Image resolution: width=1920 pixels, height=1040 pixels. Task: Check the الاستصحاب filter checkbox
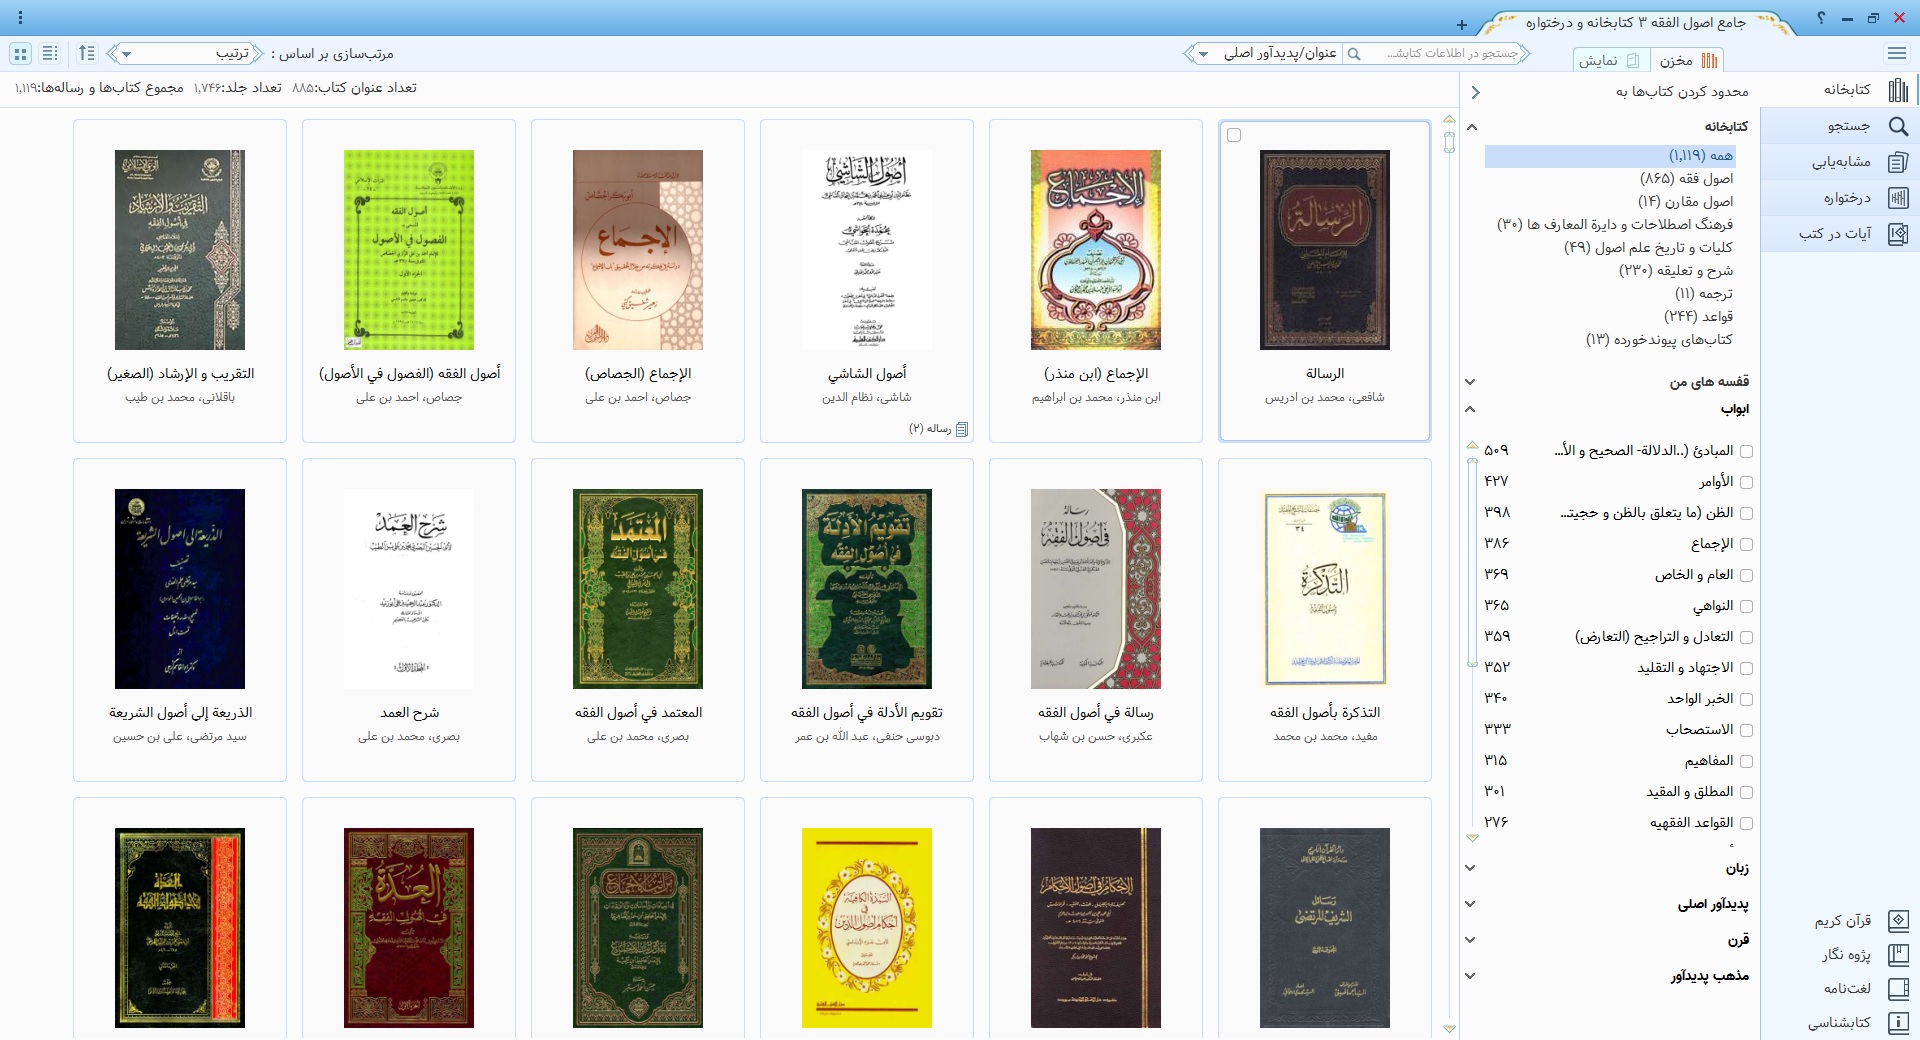pyautogui.click(x=1746, y=730)
